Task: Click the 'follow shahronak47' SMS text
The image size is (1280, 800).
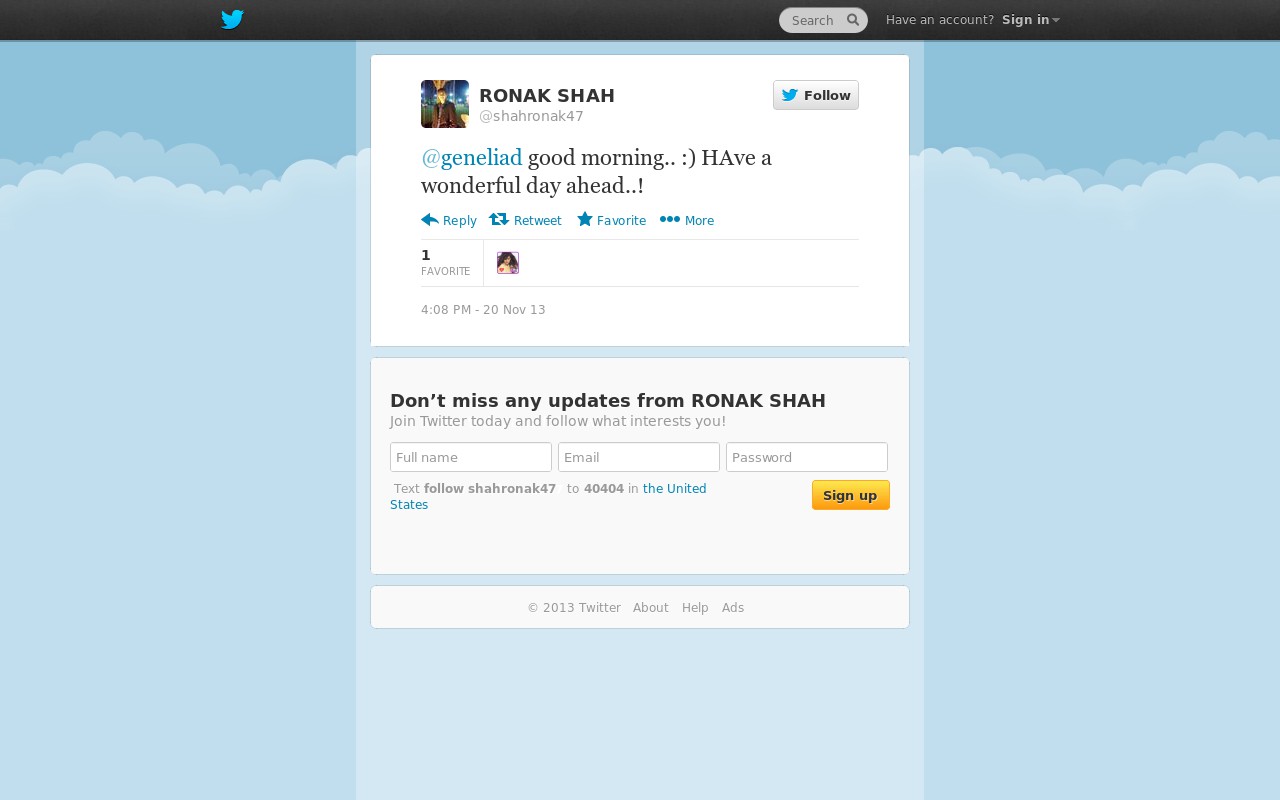Action: 490,489
